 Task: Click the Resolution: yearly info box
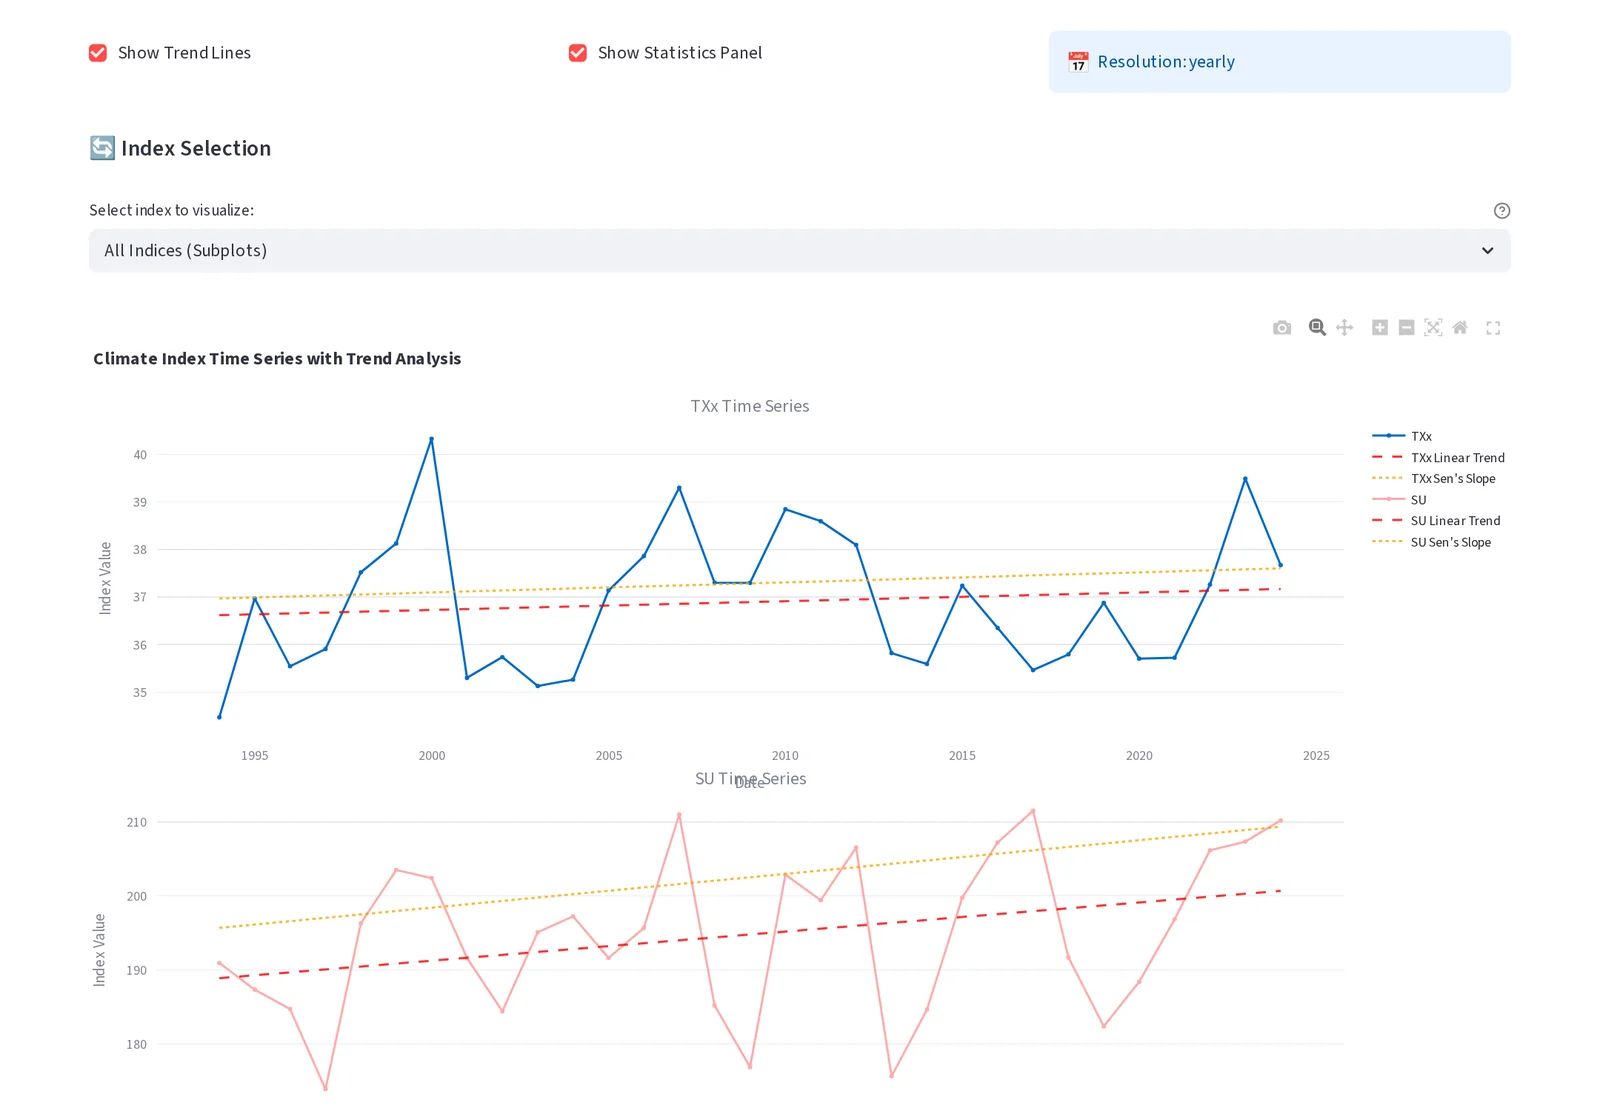[1280, 62]
